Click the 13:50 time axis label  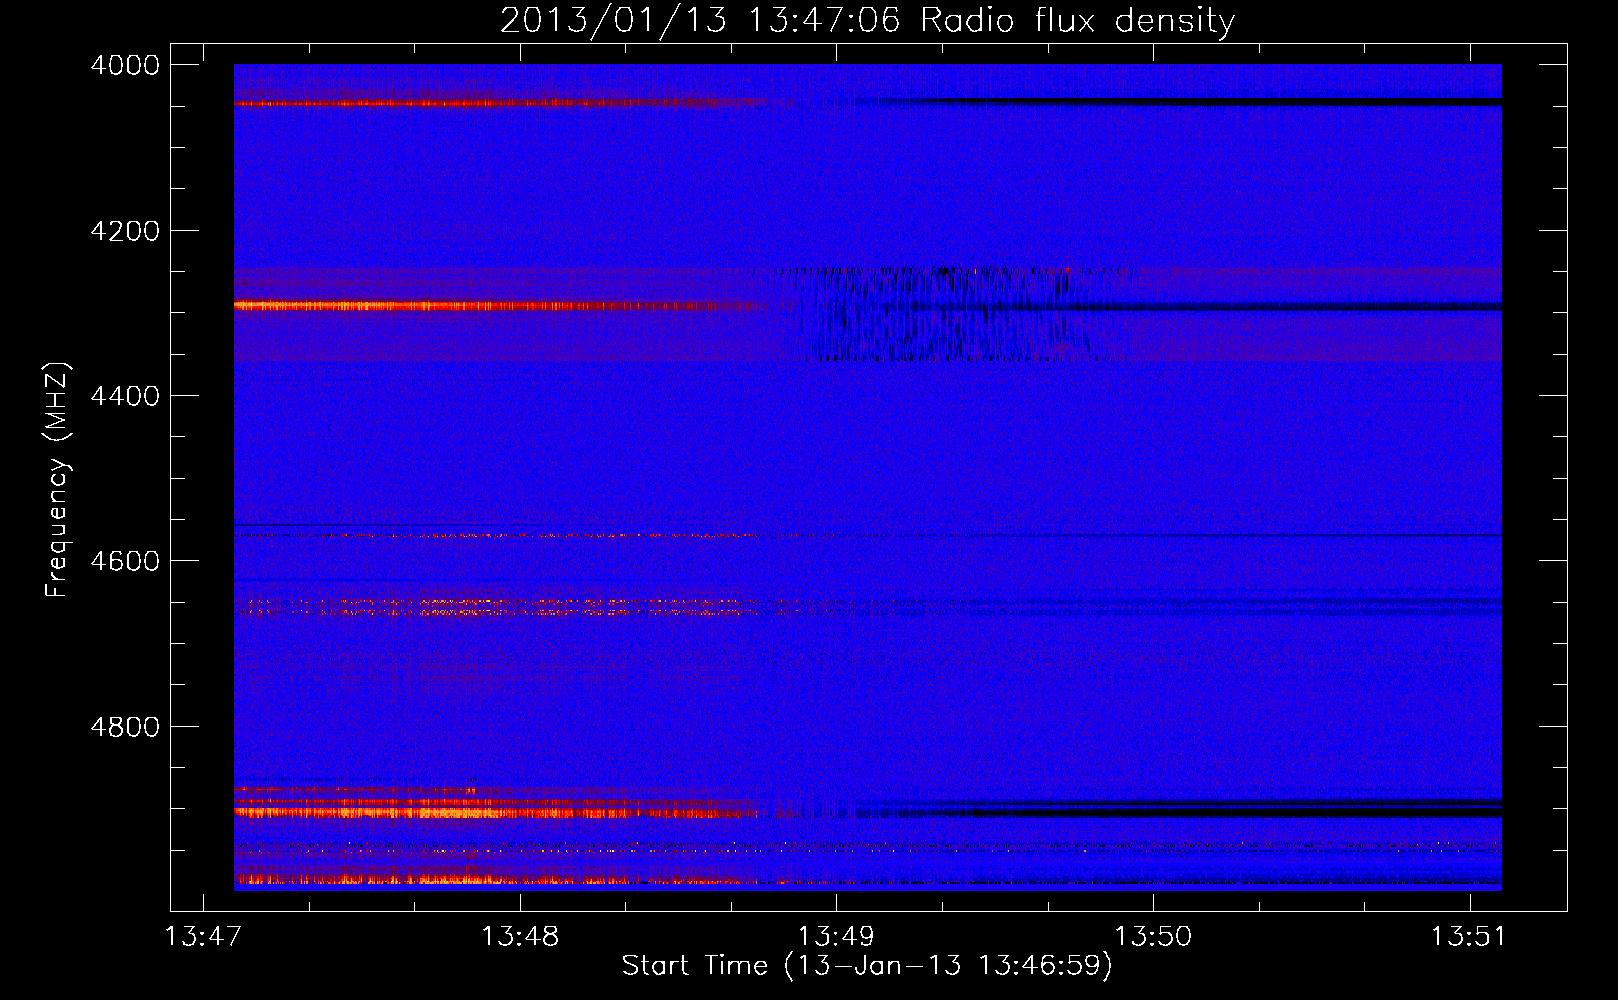pyautogui.click(x=1153, y=937)
